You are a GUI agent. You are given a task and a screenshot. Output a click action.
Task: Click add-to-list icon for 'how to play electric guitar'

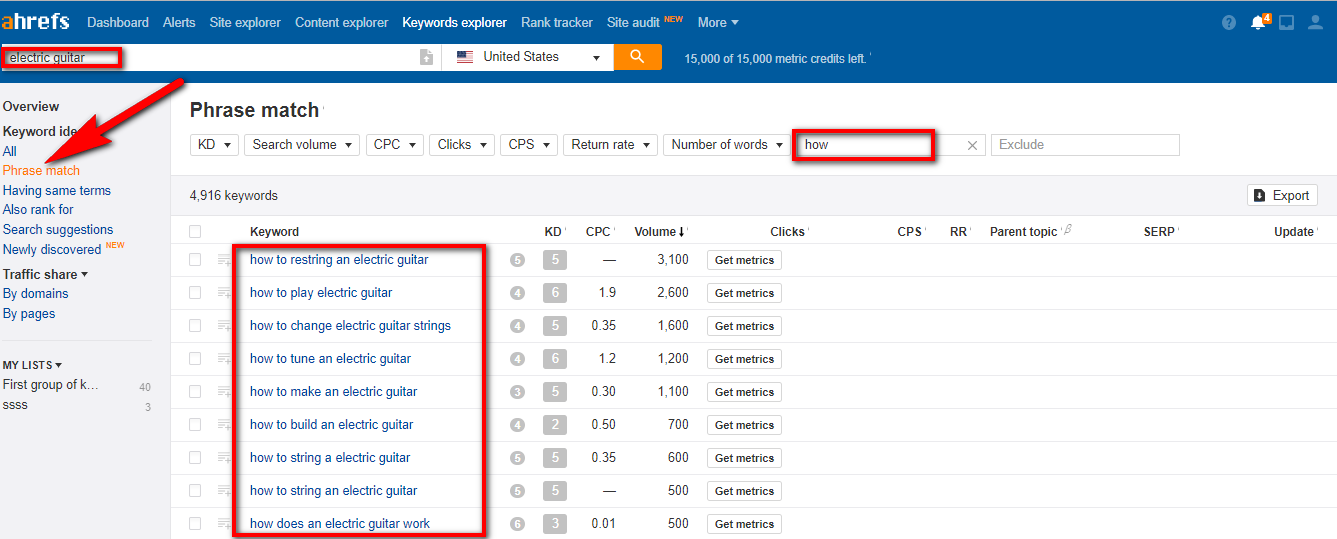click(225, 293)
